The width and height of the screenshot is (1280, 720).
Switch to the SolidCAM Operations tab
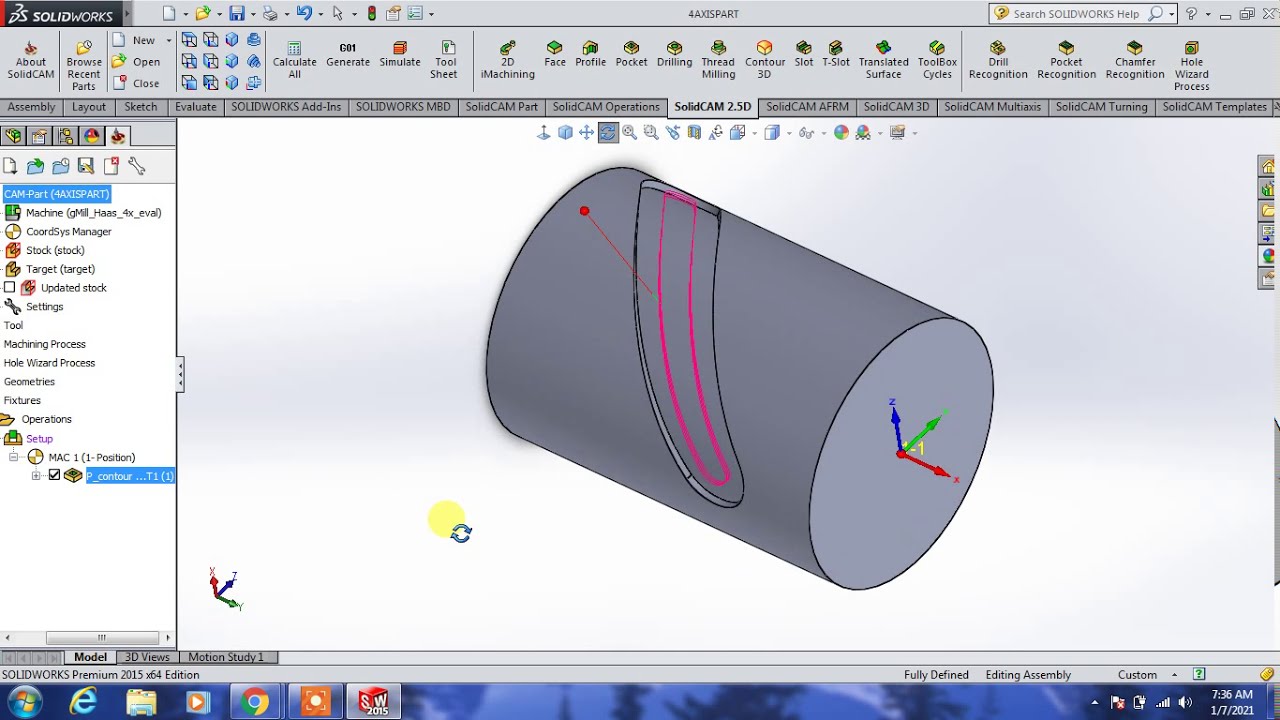[606, 107]
